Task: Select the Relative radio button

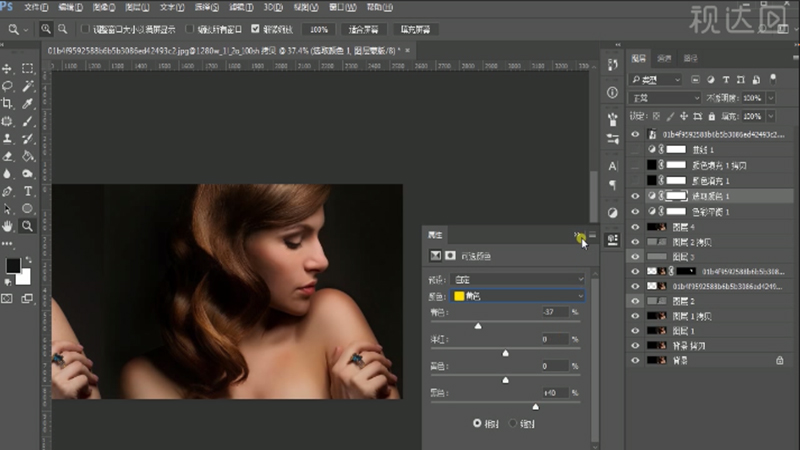Action: click(477, 423)
